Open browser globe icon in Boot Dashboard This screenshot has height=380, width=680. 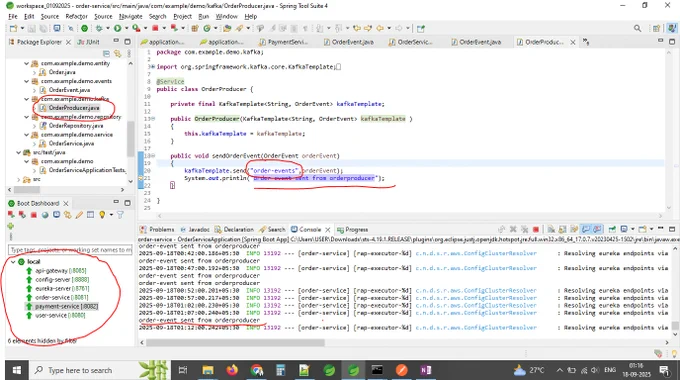point(45,215)
